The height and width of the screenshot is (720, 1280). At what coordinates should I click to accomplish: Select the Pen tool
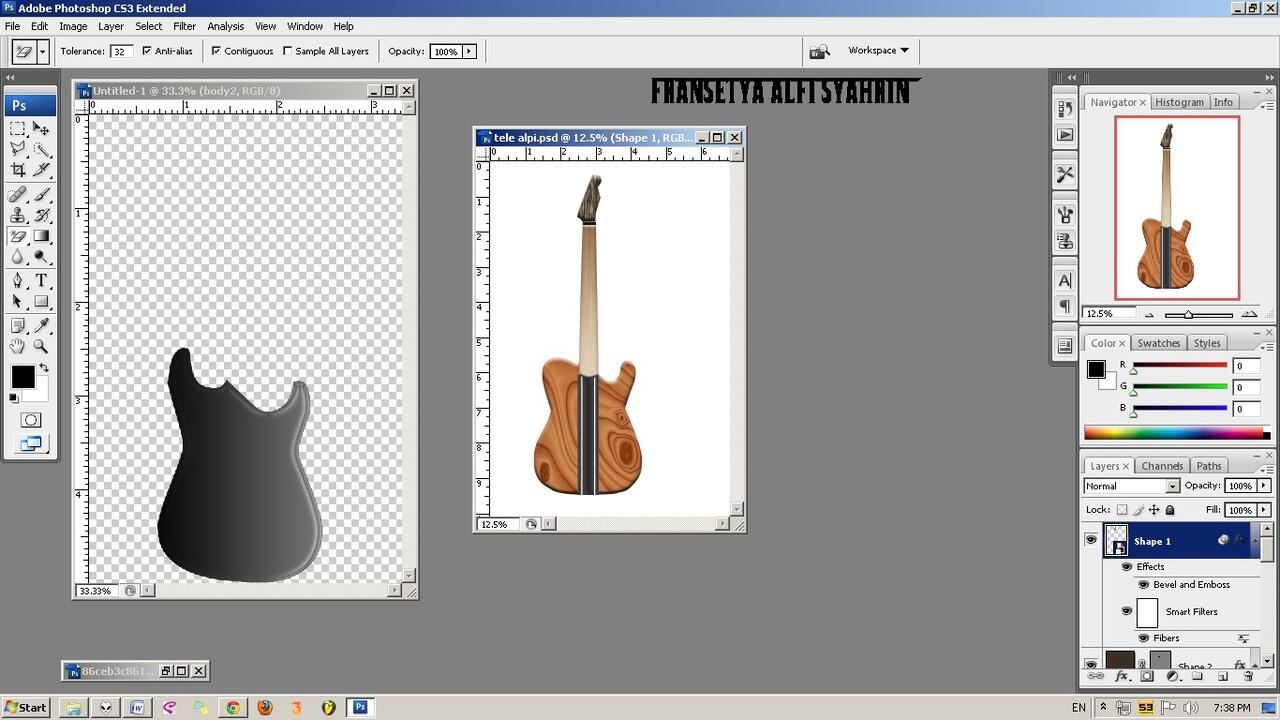coord(18,281)
